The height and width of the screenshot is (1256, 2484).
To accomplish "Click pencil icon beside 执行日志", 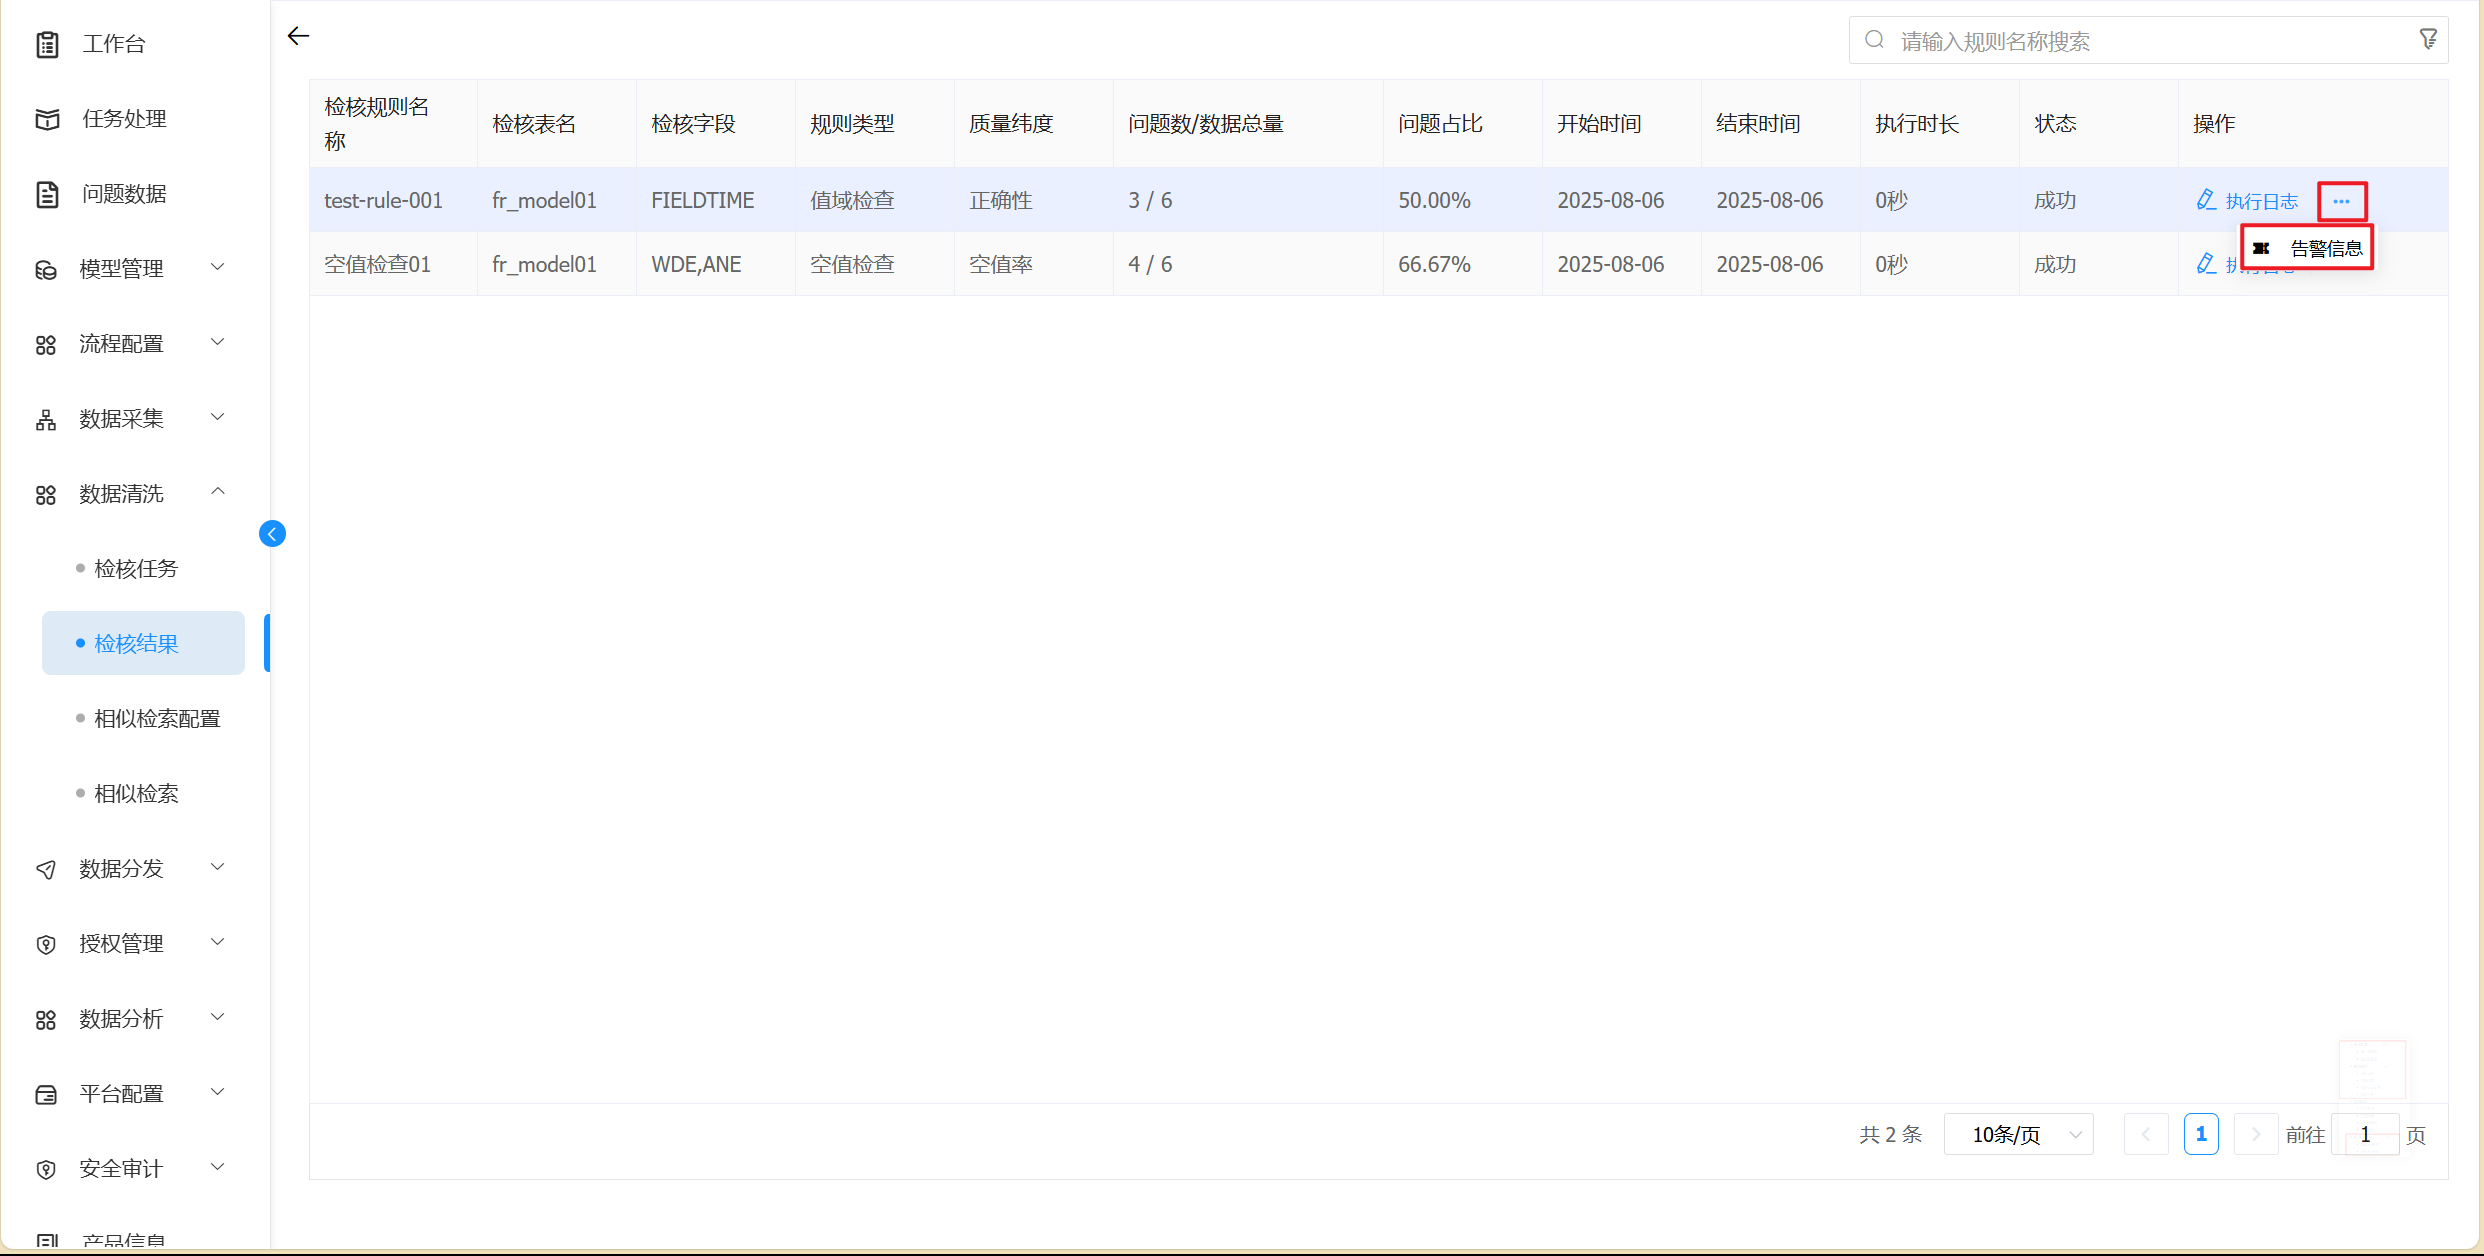I will pyautogui.click(x=2205, y=200).
